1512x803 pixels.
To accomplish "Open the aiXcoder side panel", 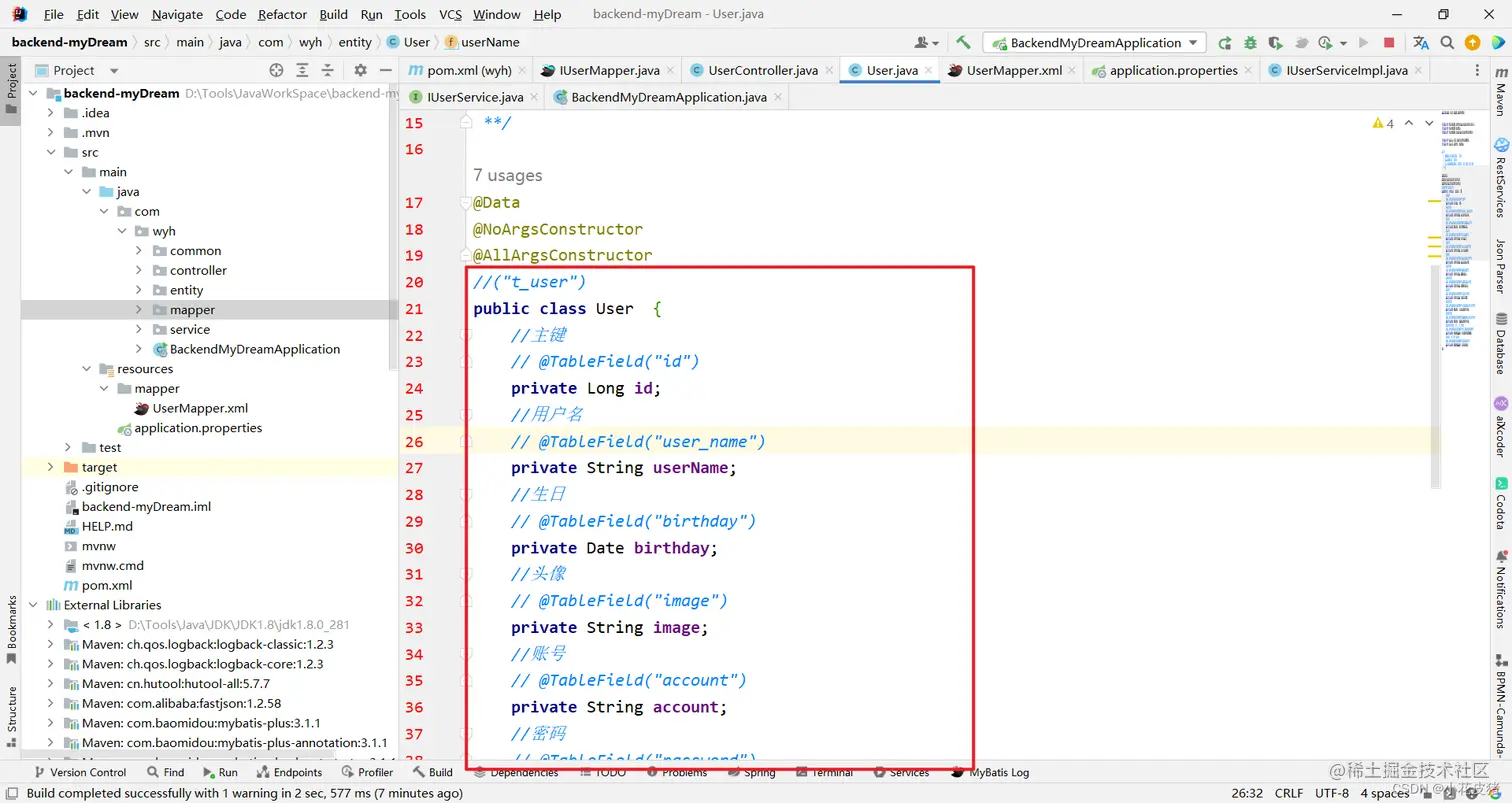I will click(1500, 427).
